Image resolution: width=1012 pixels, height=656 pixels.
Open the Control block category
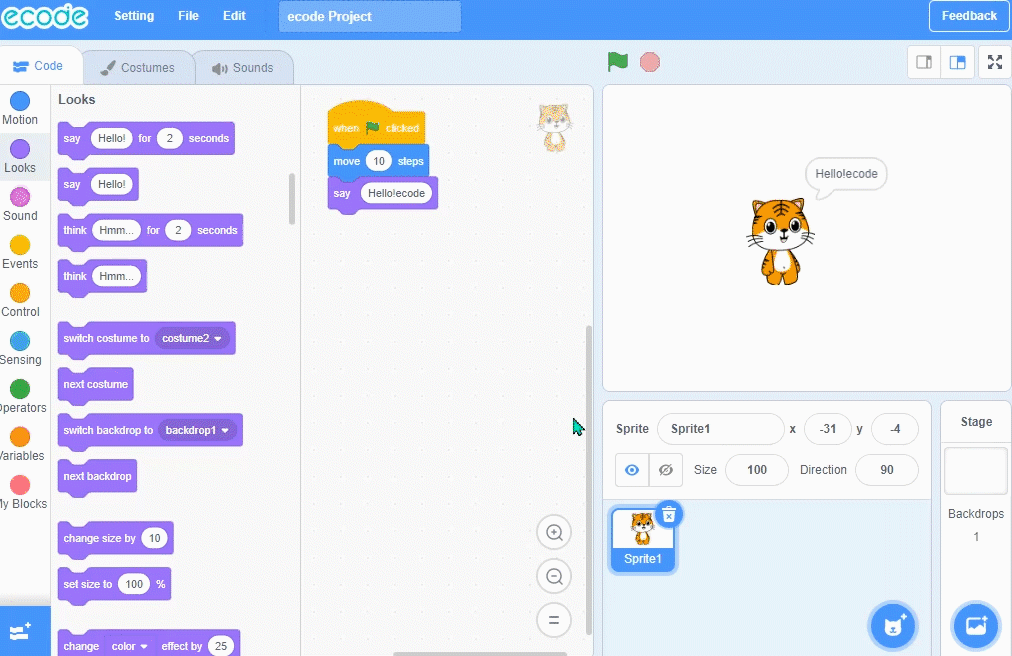pyautogui.click(x=20, y=300)
